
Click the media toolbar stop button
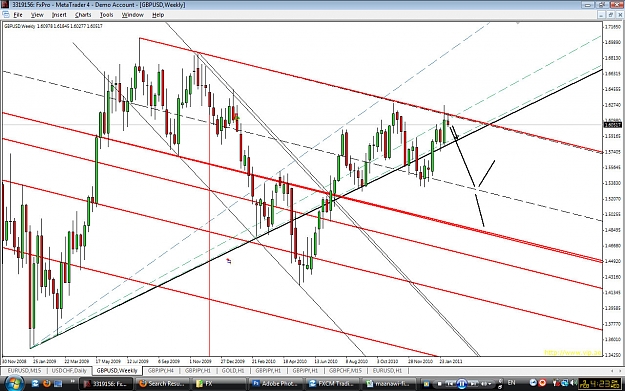point(440,384)
